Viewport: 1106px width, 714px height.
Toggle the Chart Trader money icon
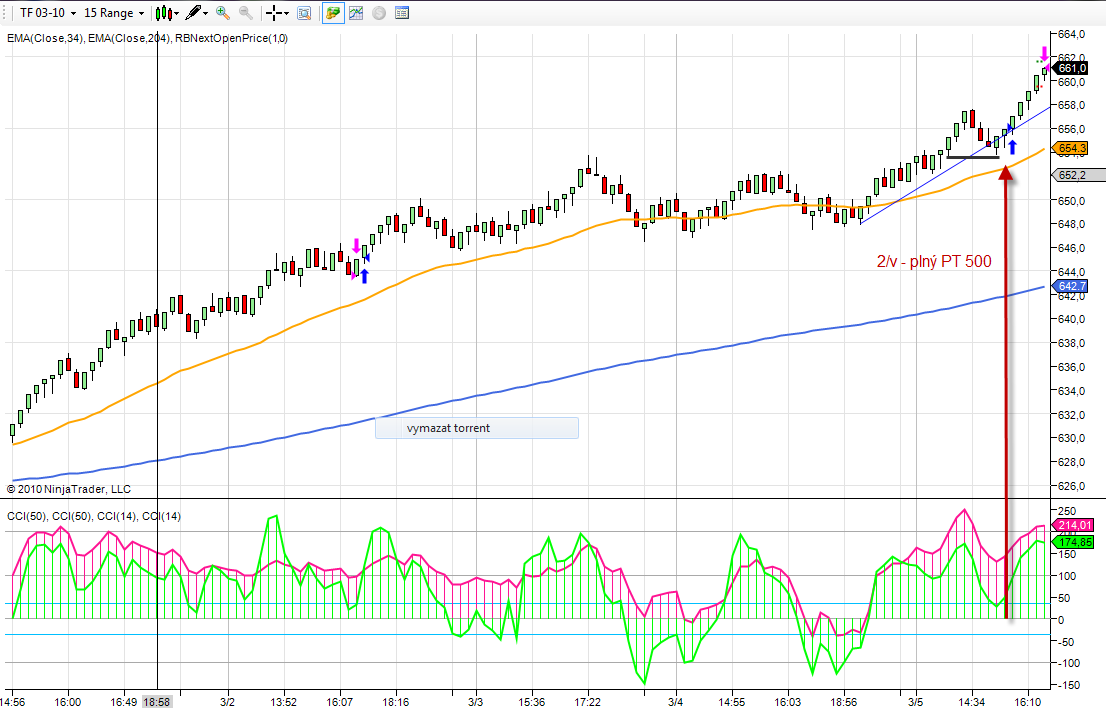pyautogui.click(x=333, y=13)
